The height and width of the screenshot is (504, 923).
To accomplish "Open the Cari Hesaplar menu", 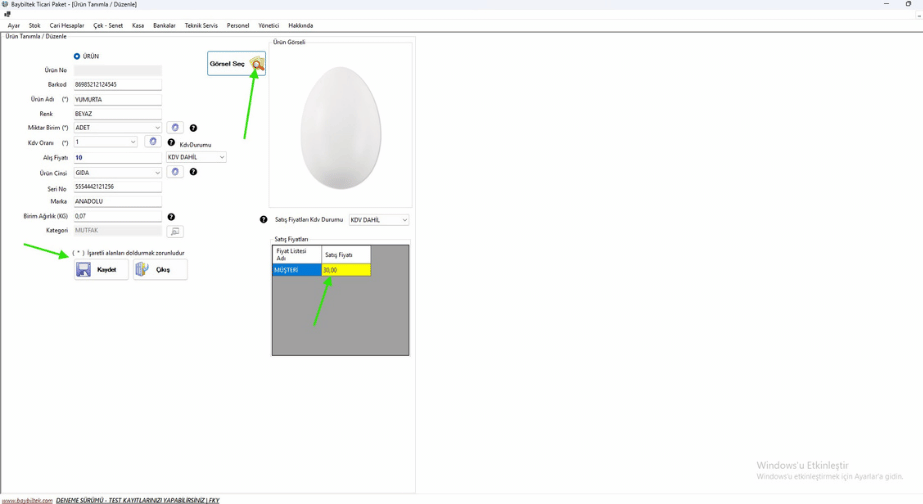I will coord(67,25).
